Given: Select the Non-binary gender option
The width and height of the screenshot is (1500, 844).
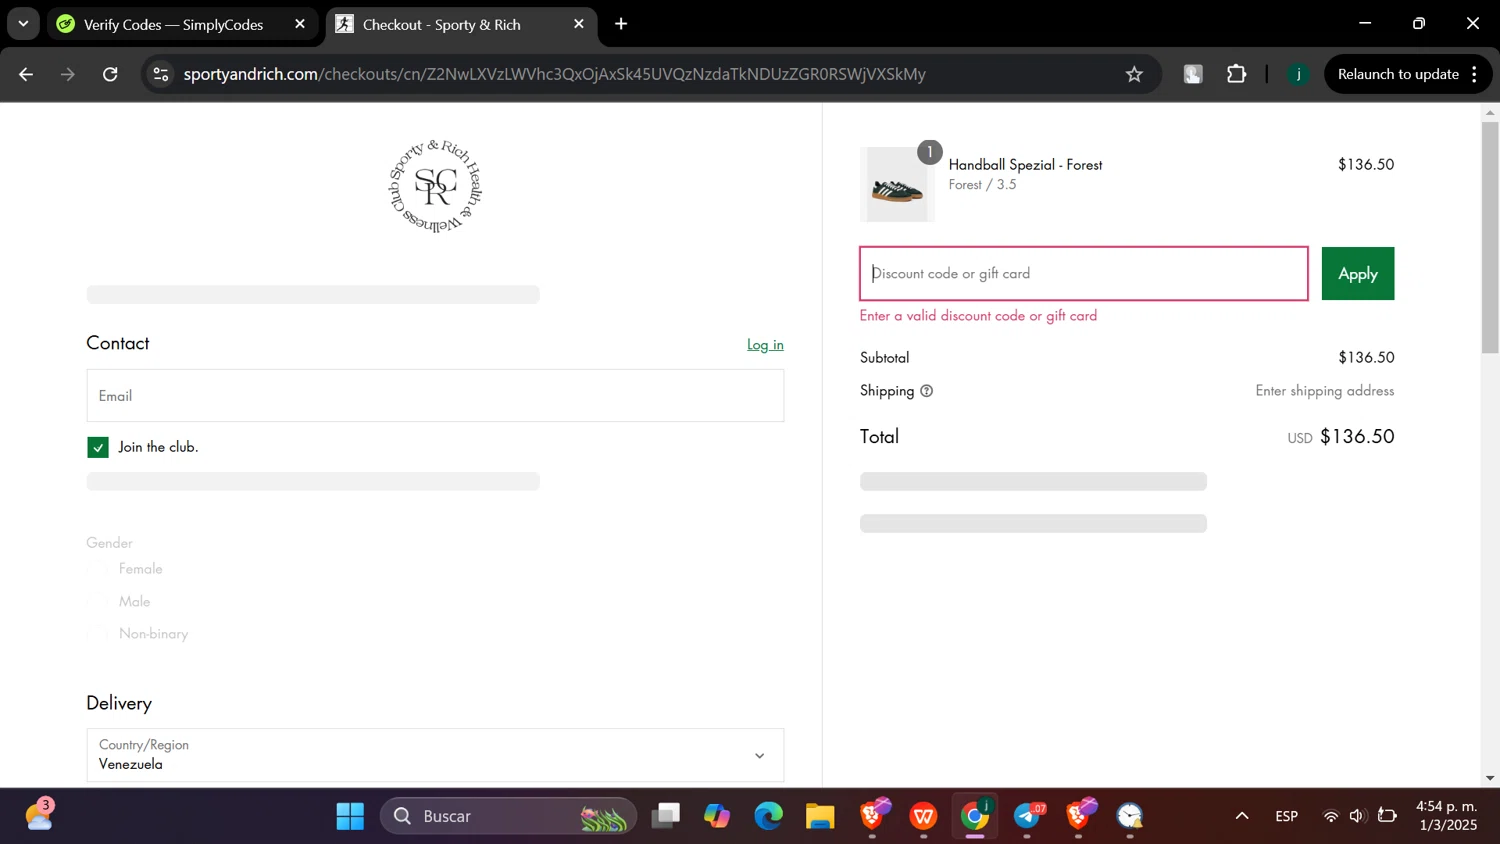Looking at the screenshot, I should pos(98,634).
